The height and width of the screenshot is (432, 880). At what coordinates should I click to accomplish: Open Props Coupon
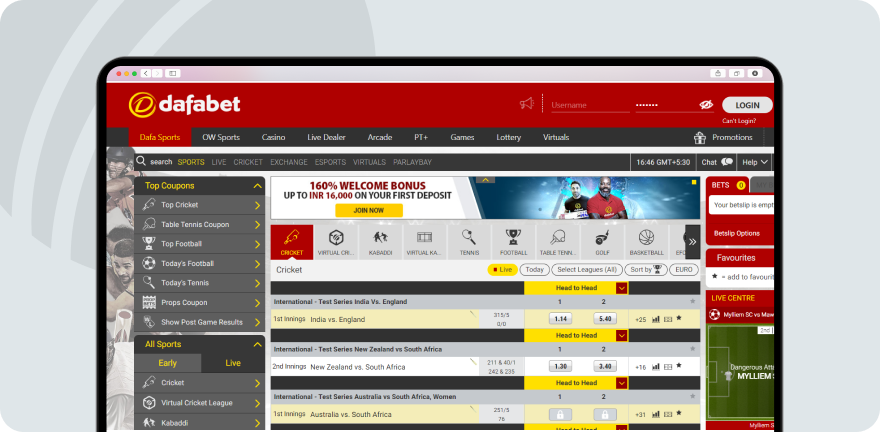[199, 303]
